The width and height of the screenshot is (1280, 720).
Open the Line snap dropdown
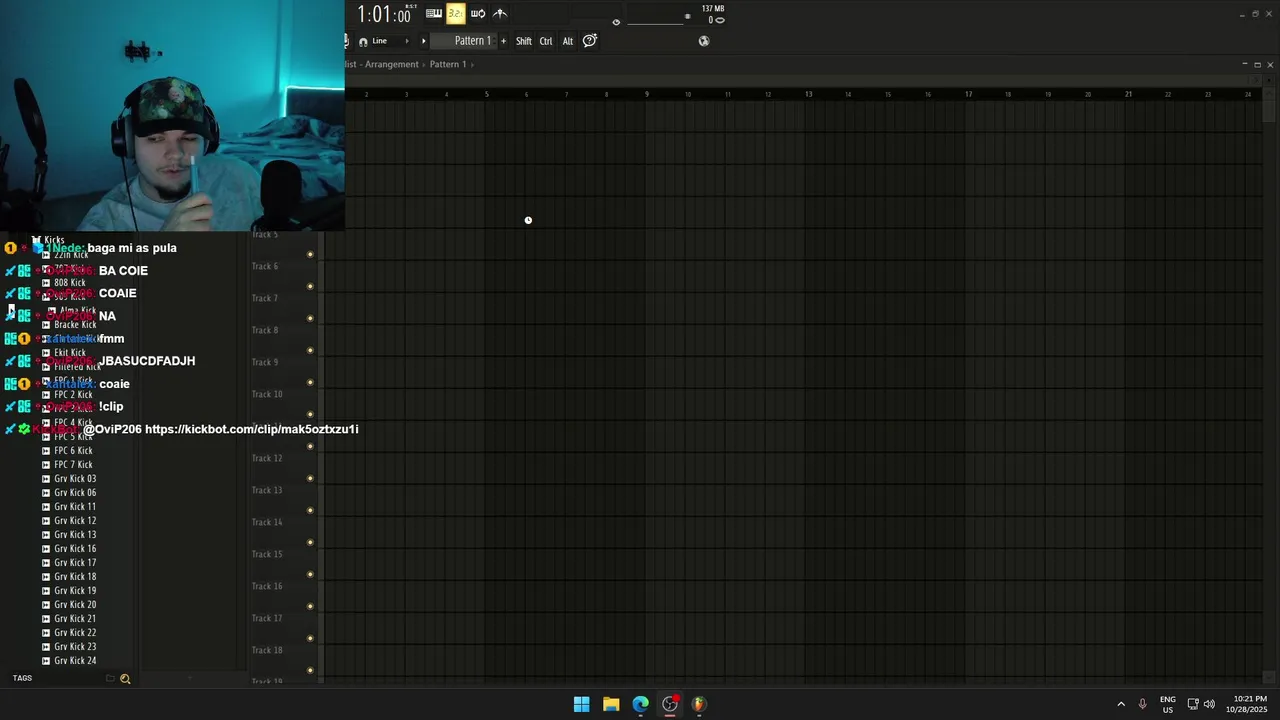coord(391,41)
